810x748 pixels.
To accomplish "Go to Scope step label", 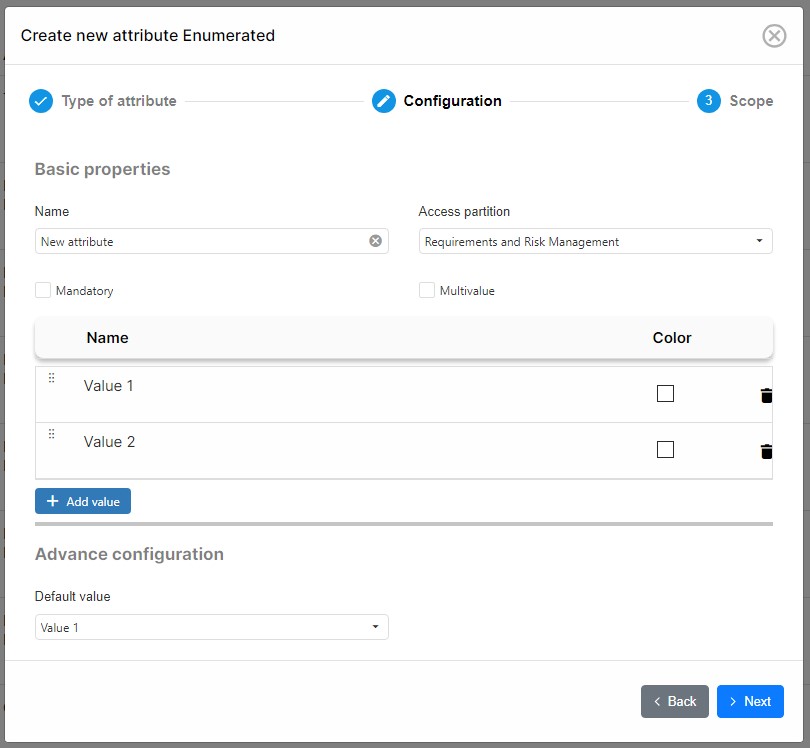I will click(751, 101).
